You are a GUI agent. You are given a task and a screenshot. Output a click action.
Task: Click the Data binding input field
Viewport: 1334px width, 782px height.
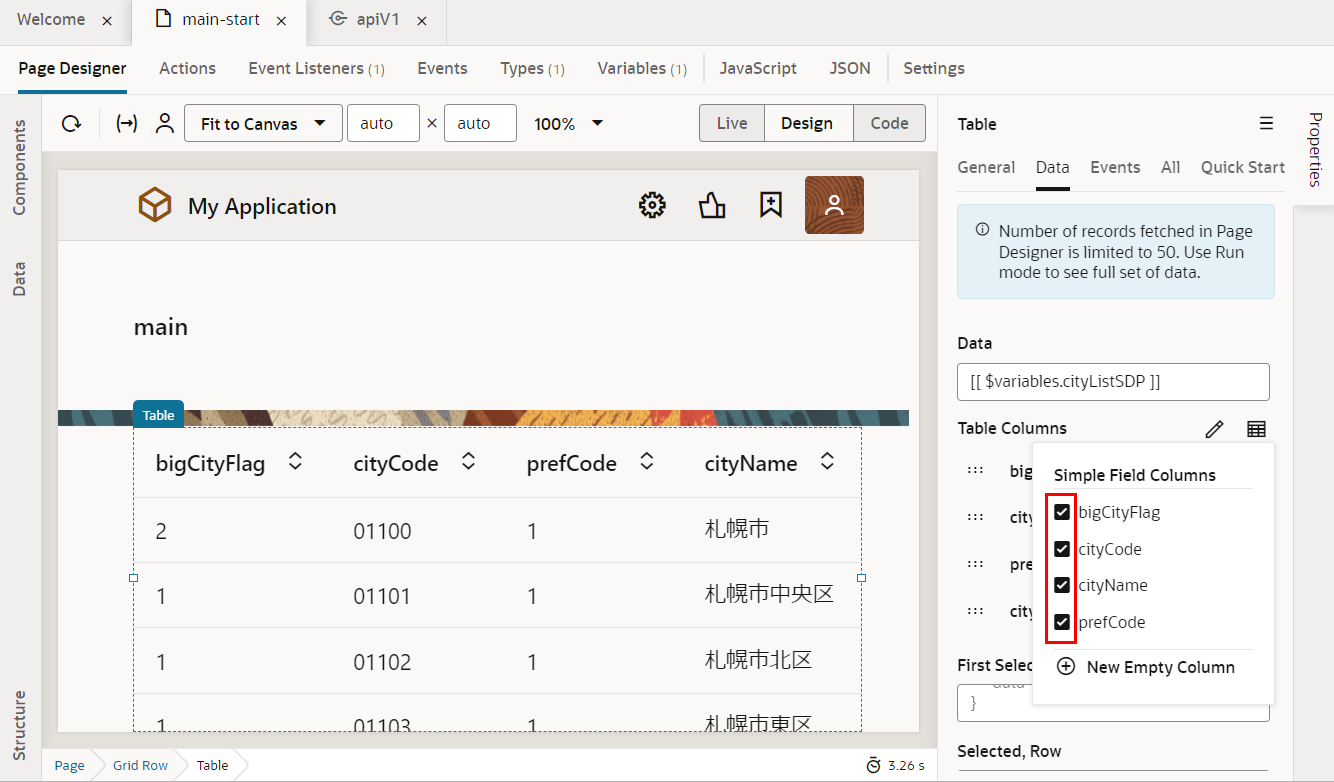[x=1113, y=382]
